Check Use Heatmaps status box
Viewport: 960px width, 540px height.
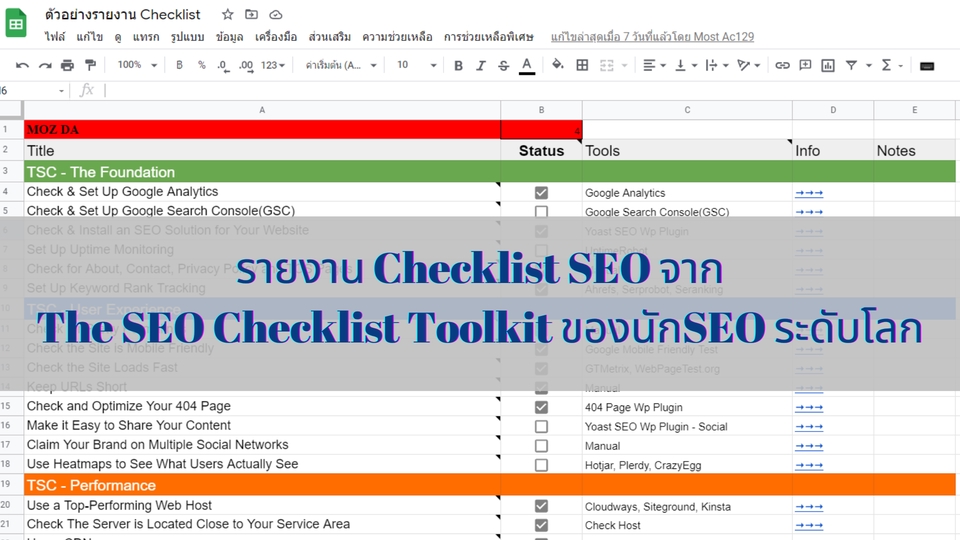(541, 465)
